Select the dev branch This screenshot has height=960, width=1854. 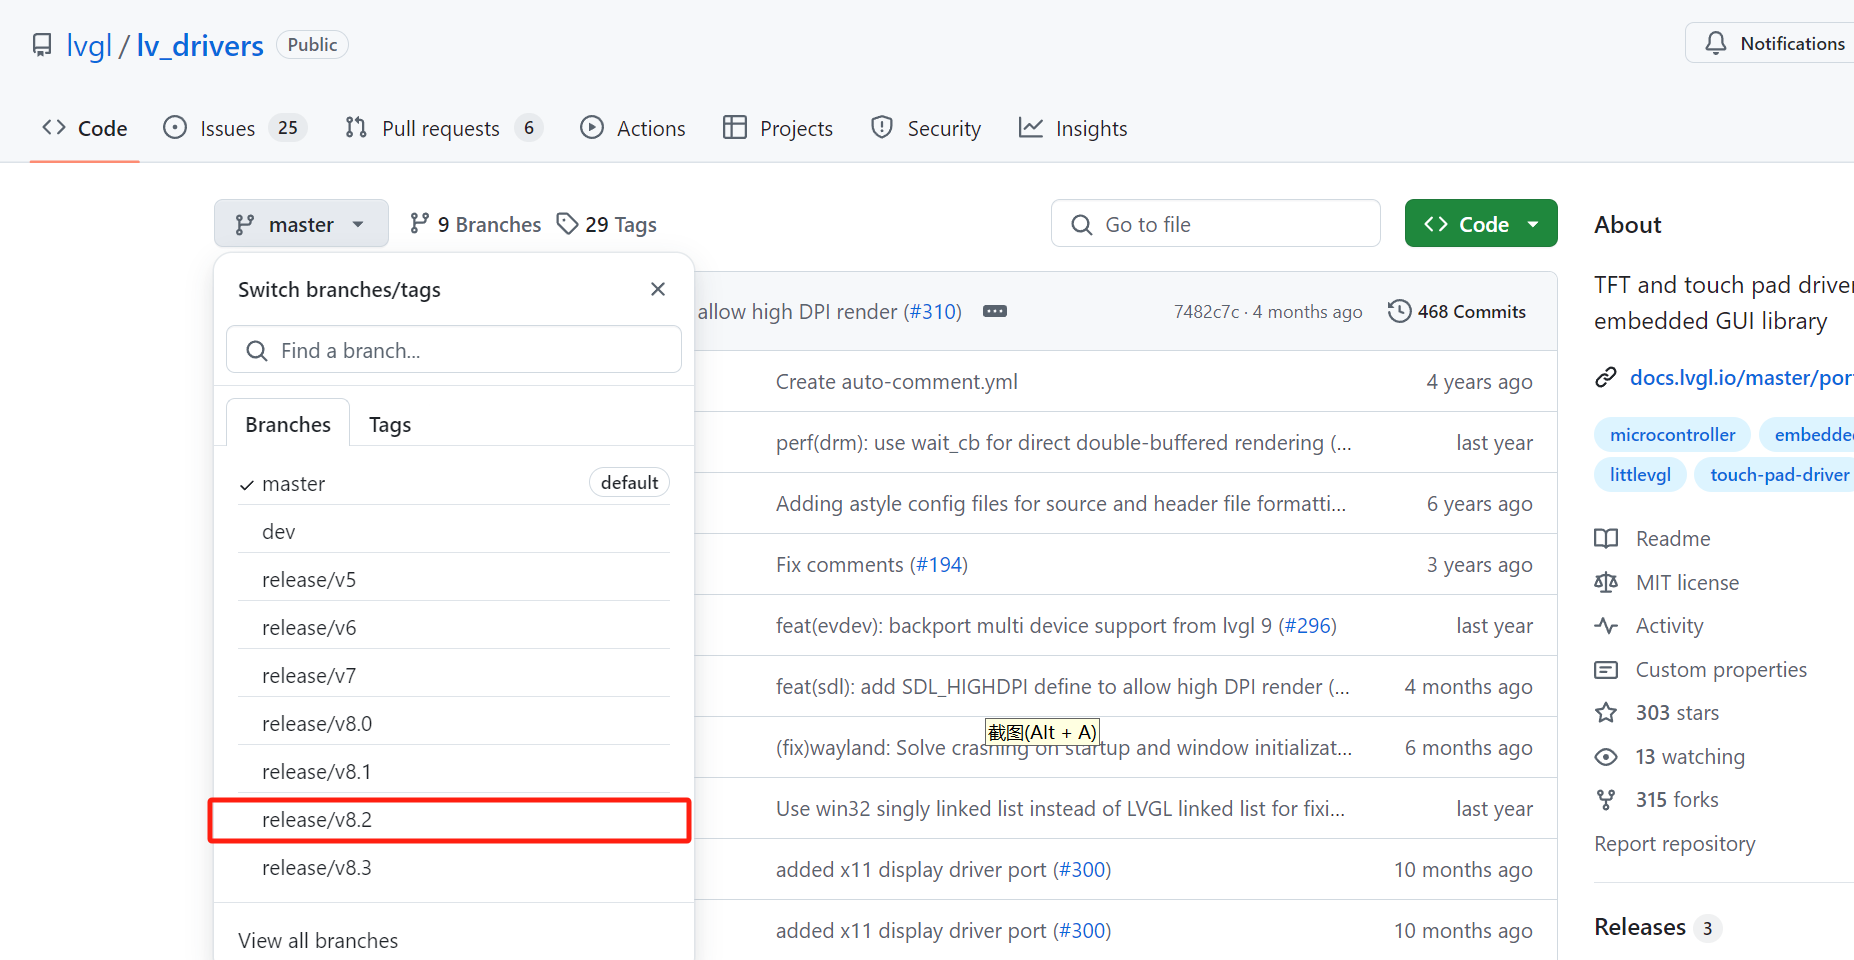point(453,532)
